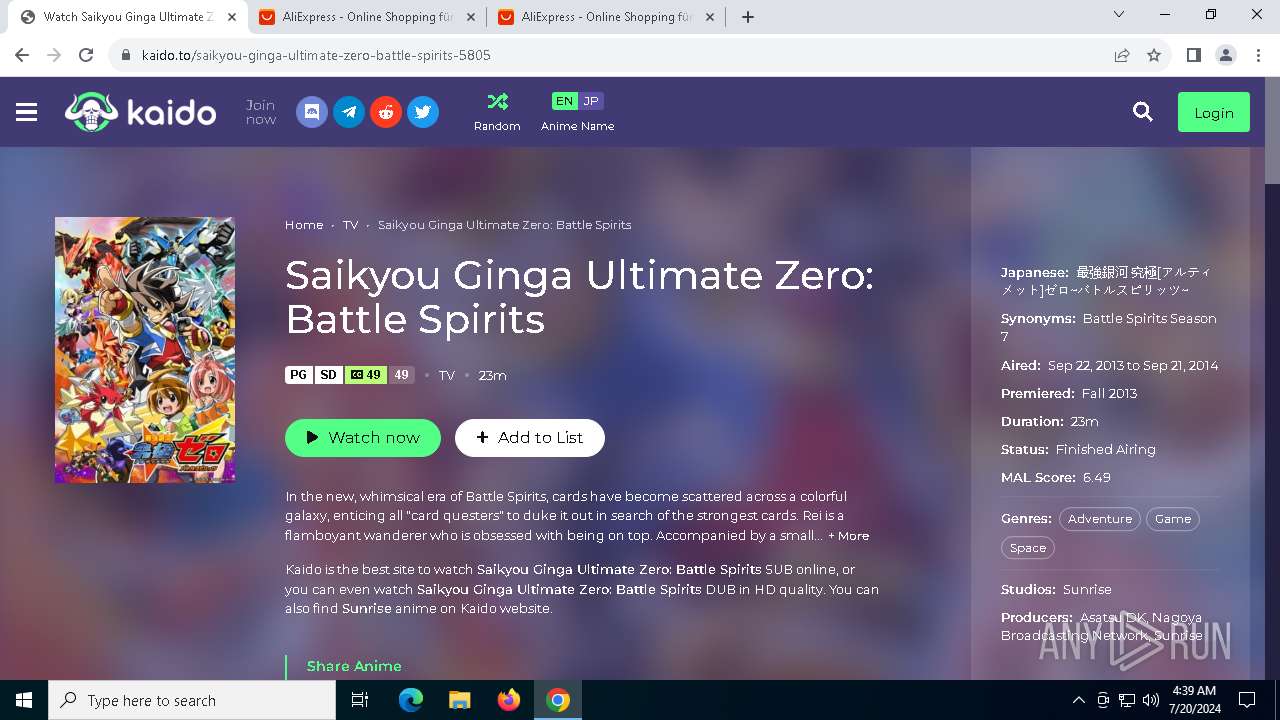Join the Discord server via icon

pyautogui.click(x=312, y=112)
